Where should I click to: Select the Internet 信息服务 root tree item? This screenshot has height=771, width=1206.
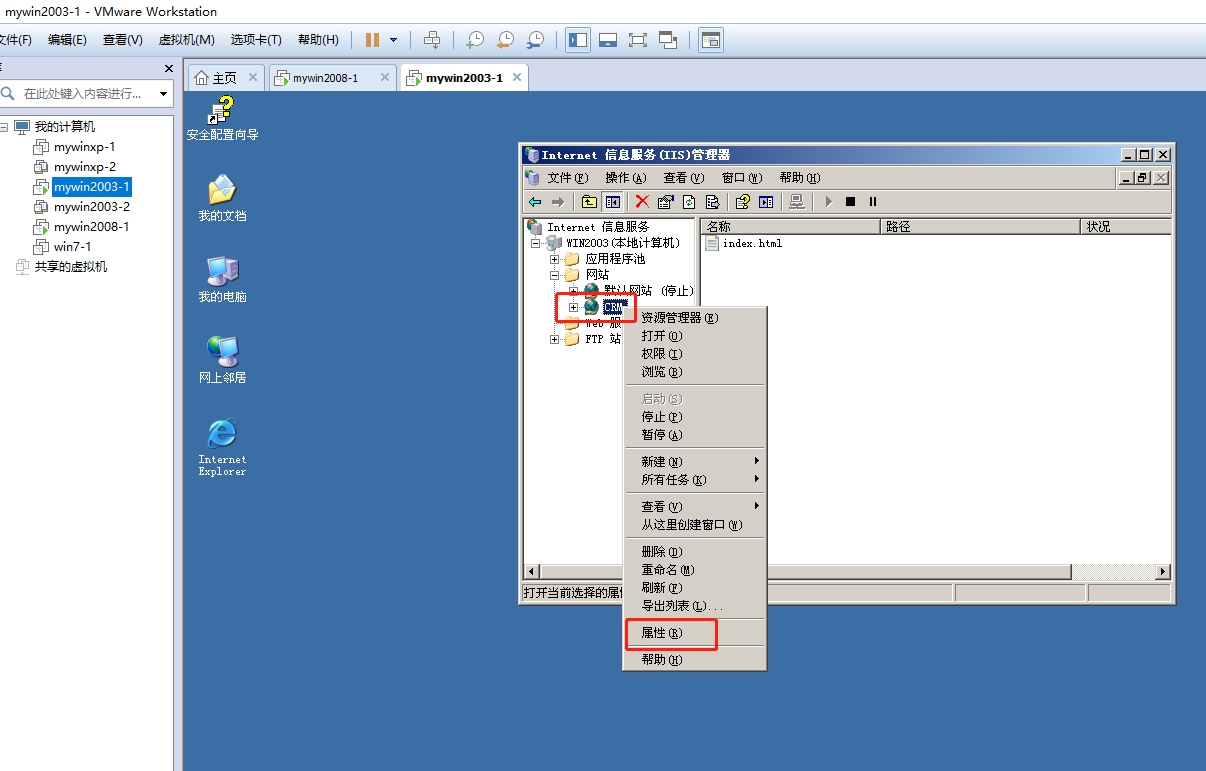pos(598,227)
